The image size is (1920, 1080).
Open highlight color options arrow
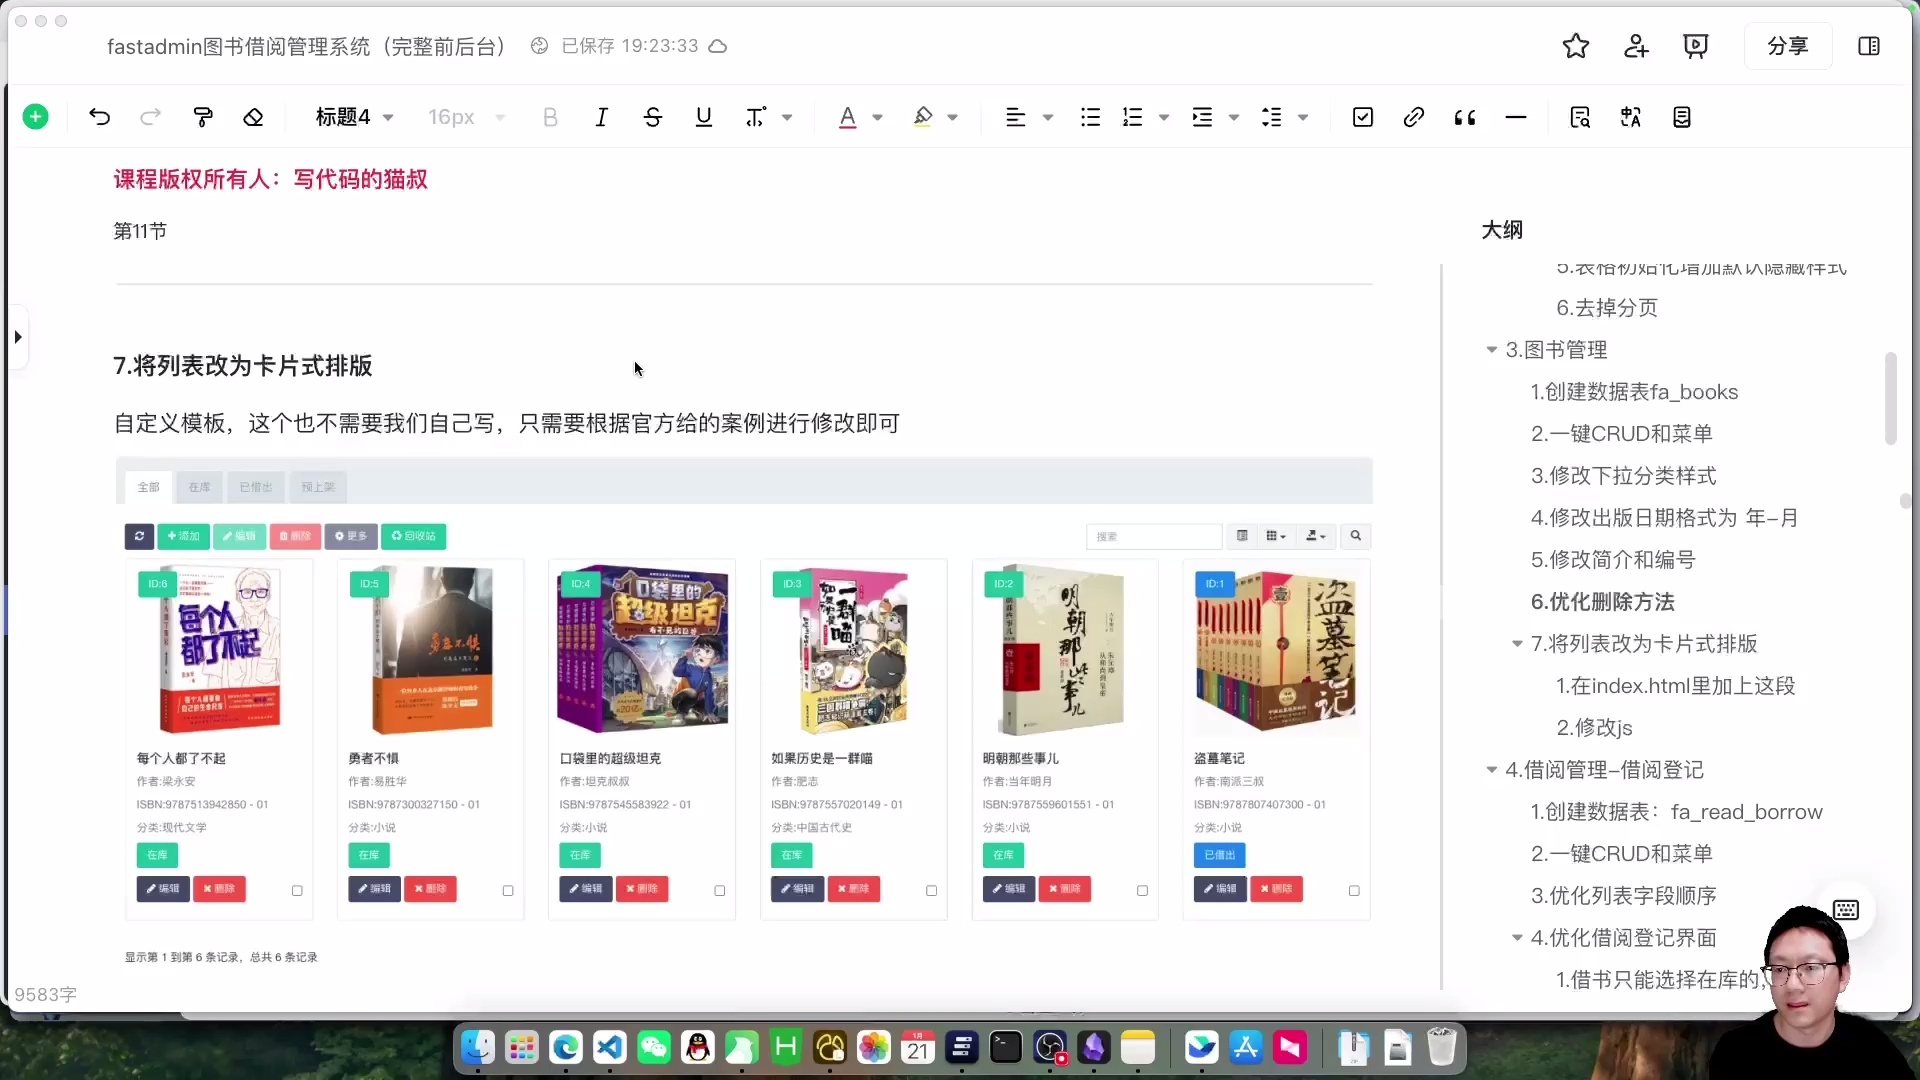pyautogui.click(x=952, y=117)
